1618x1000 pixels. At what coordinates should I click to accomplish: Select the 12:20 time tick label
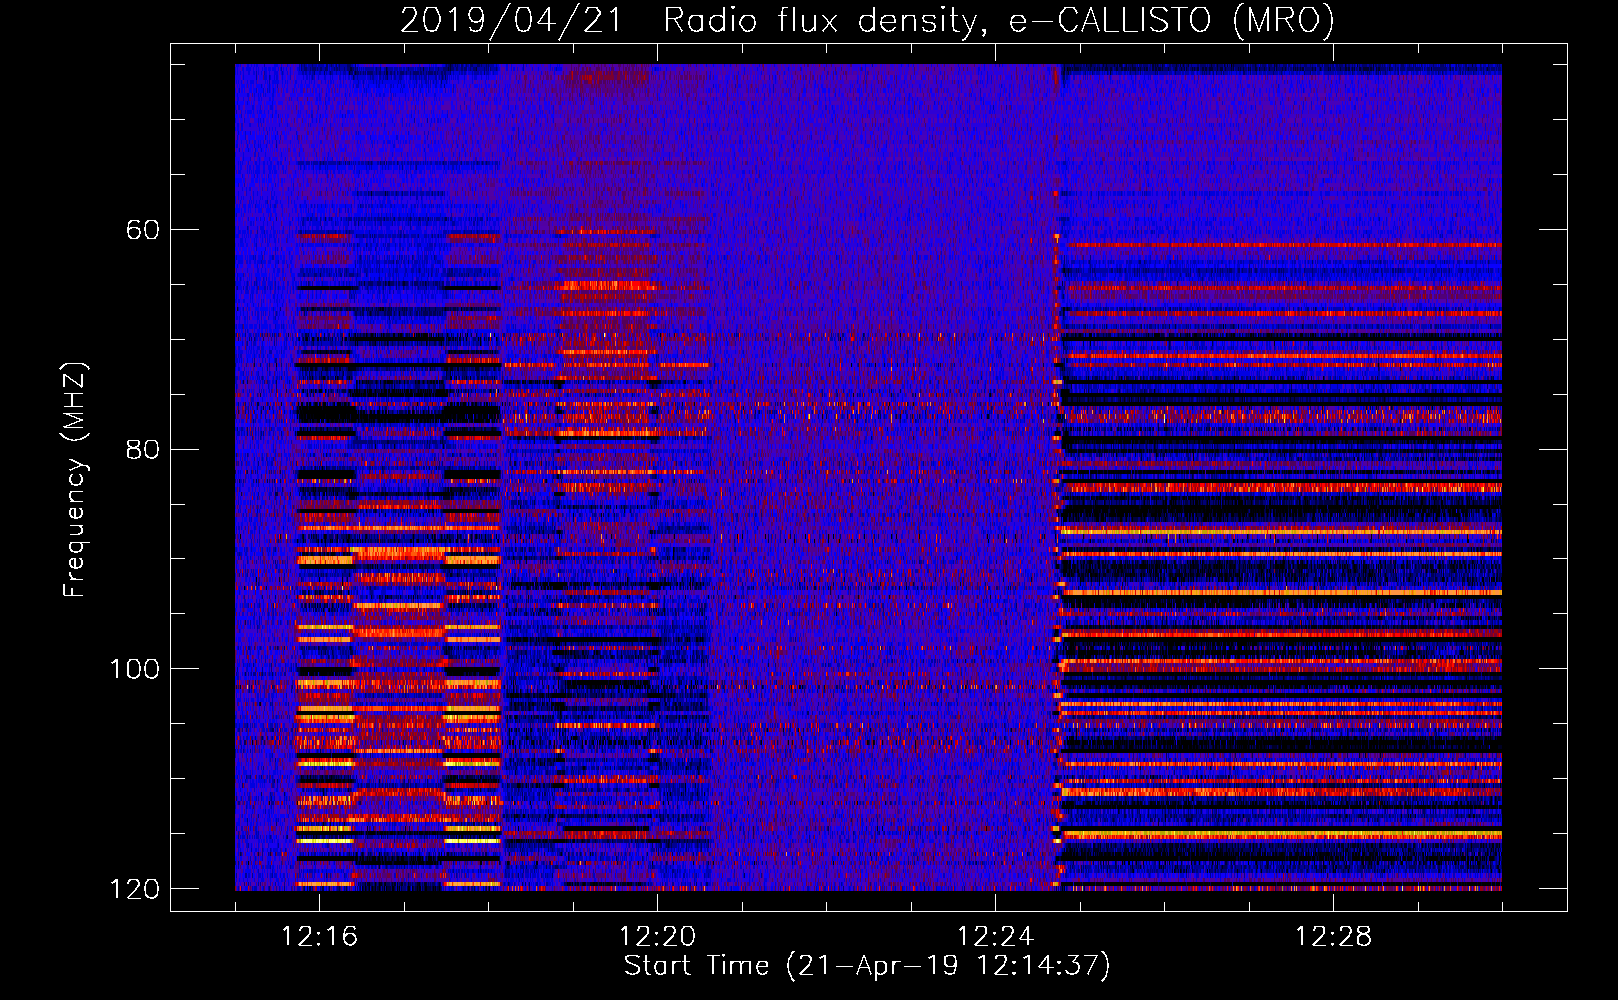click(x=657, y=936)
